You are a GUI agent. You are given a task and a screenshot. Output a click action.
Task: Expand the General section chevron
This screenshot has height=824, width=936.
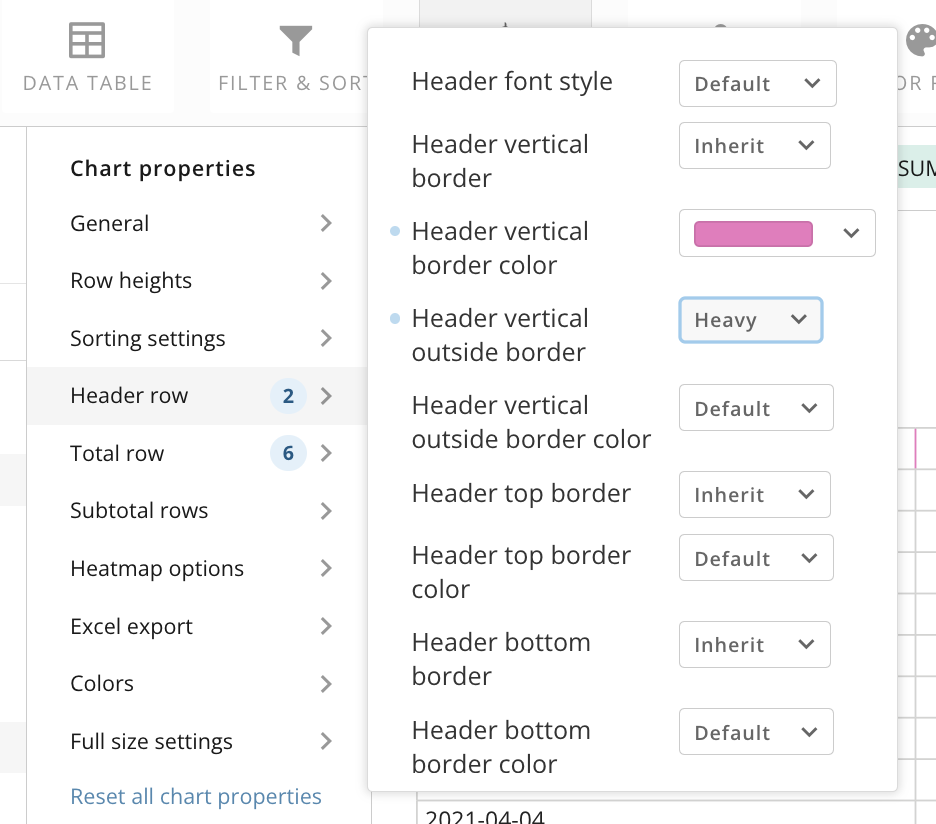(x=326, y=224)
